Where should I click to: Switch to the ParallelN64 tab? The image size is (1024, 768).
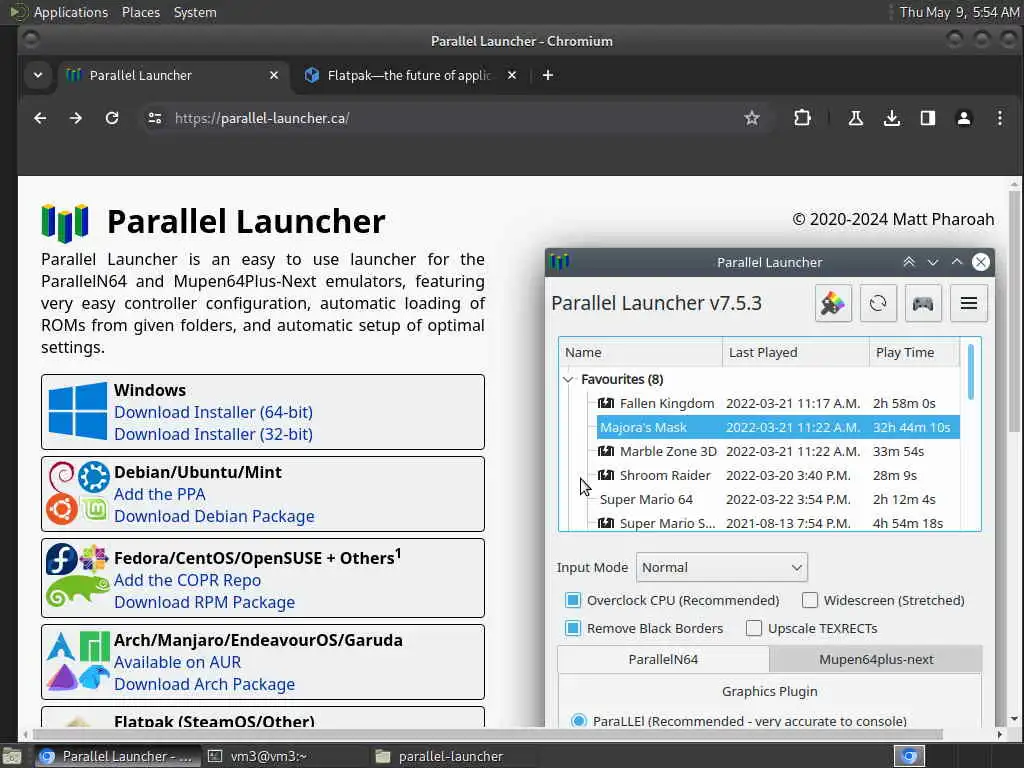tap(663, 660)
